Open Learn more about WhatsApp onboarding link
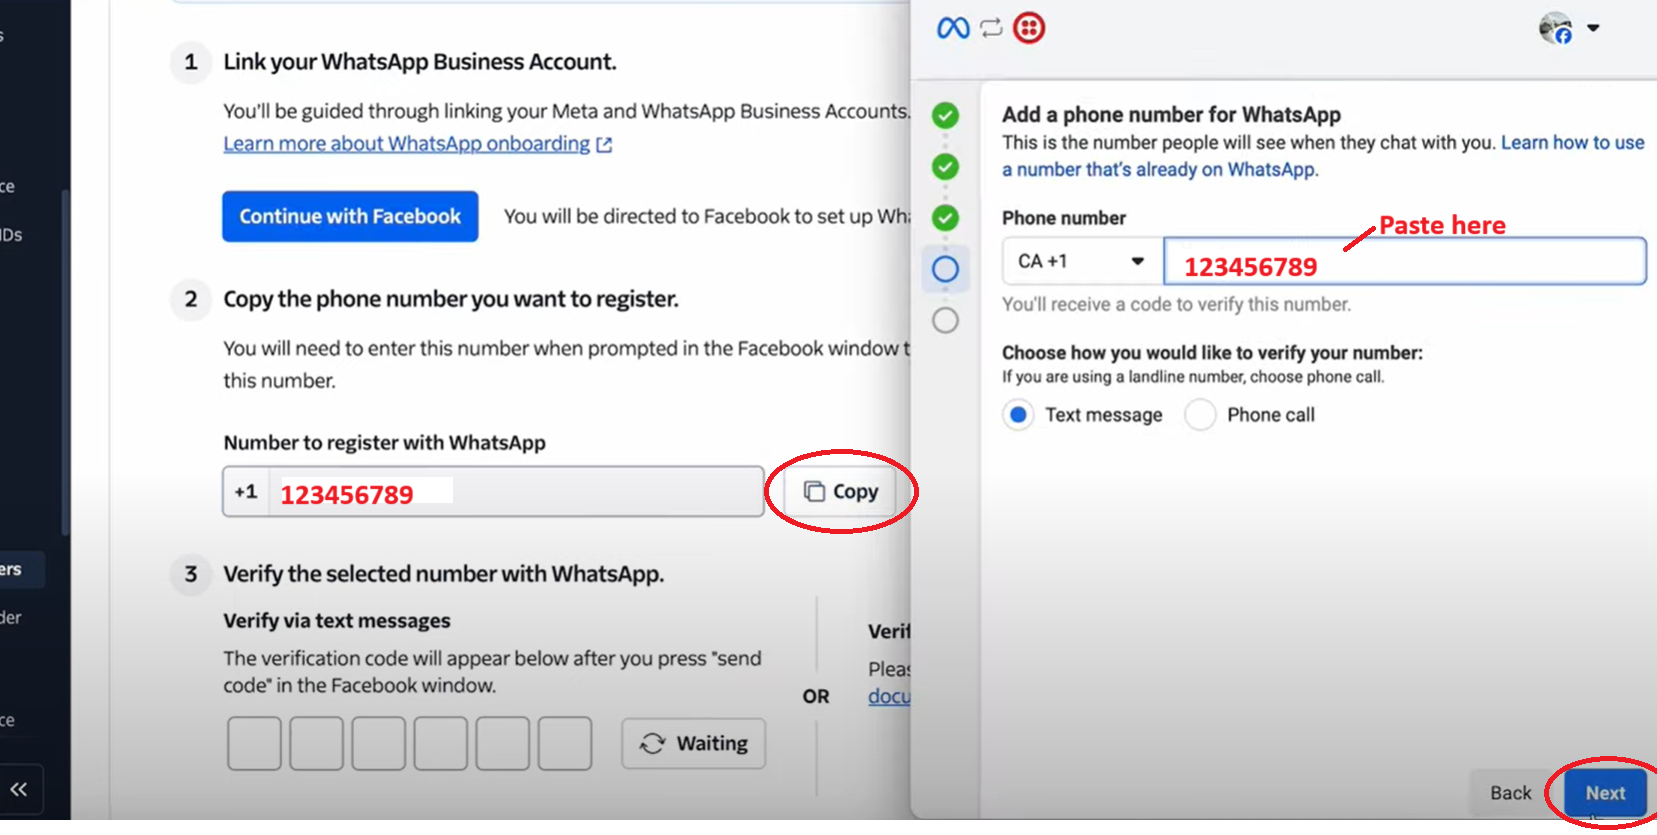 click(x=417, y=144)
